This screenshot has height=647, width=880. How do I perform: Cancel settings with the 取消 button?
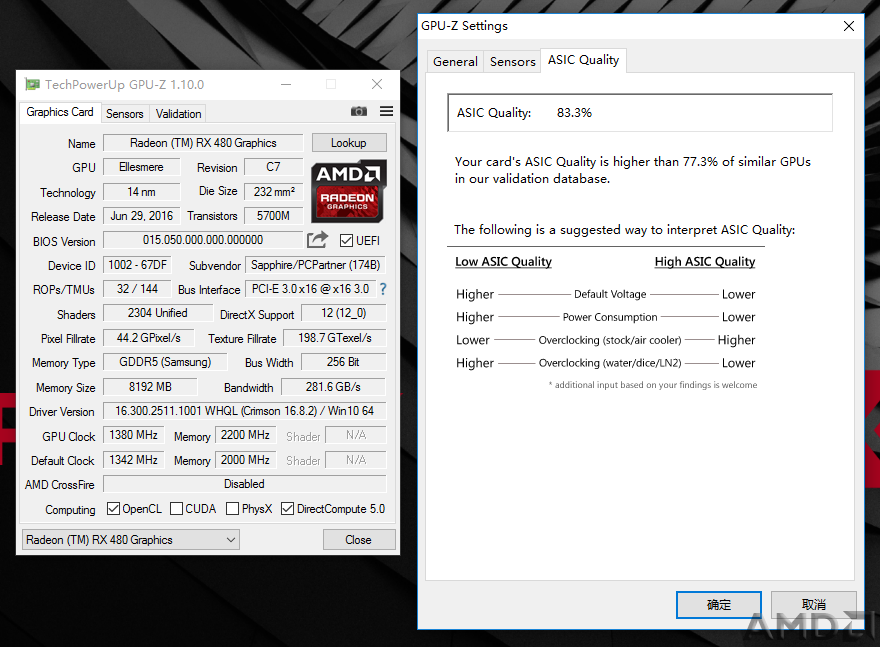click(x=814, y=604)
